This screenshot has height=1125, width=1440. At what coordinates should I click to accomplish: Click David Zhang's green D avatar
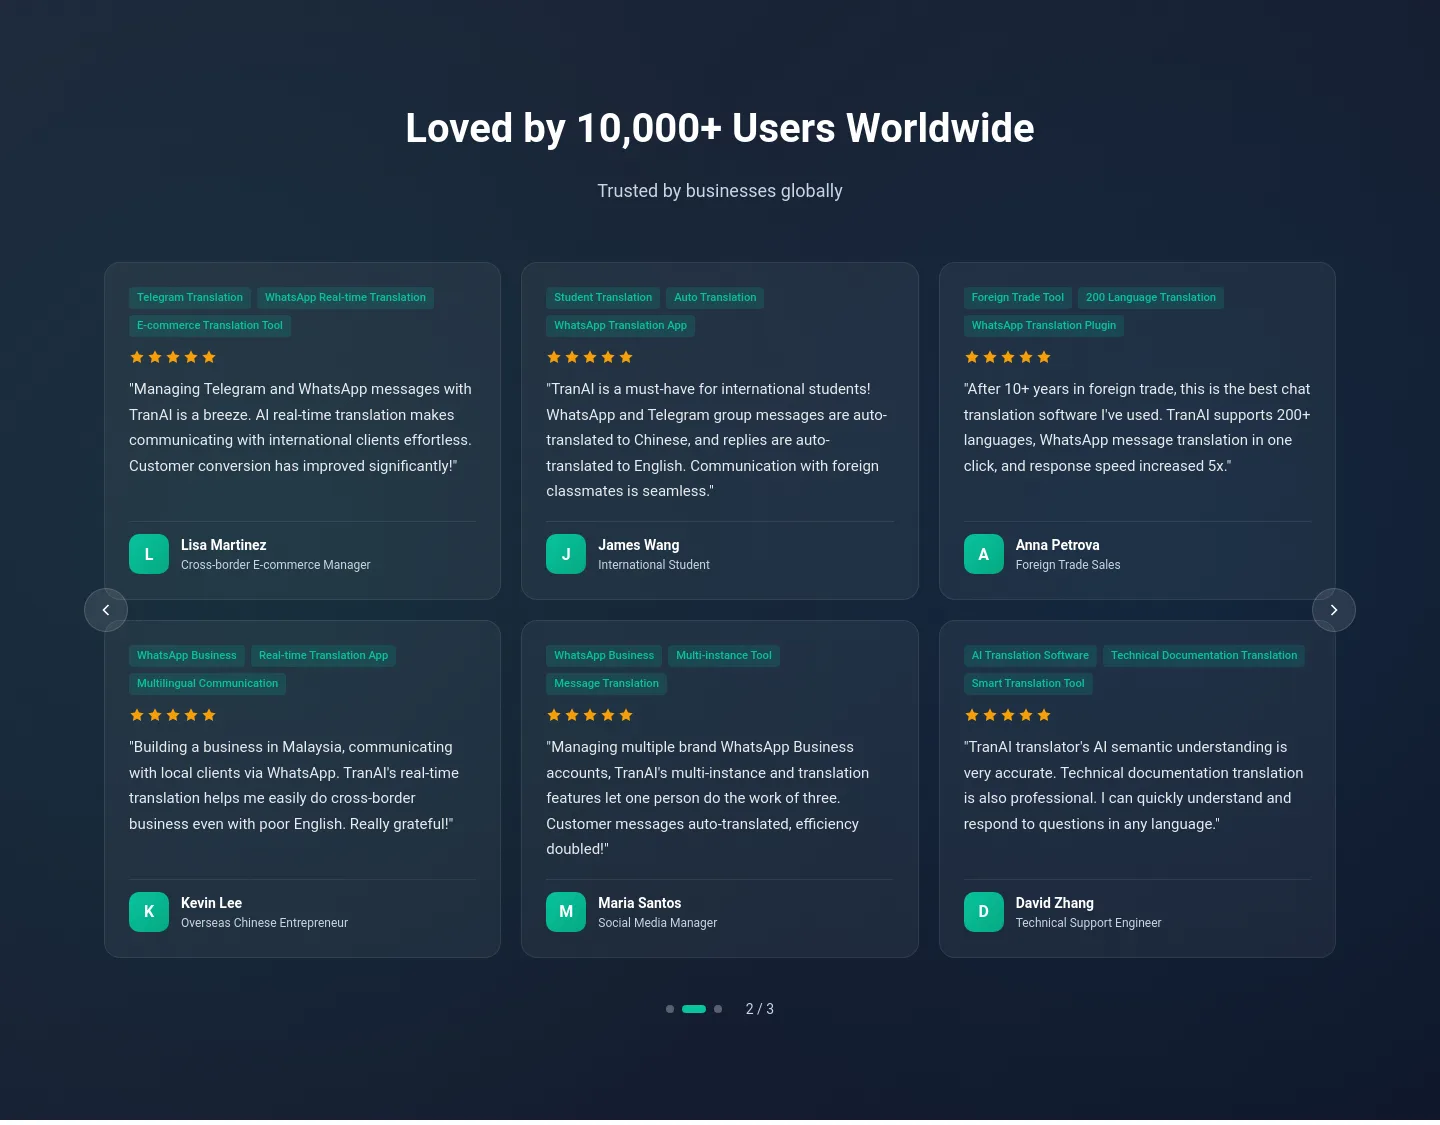click(x=984, y=912)
